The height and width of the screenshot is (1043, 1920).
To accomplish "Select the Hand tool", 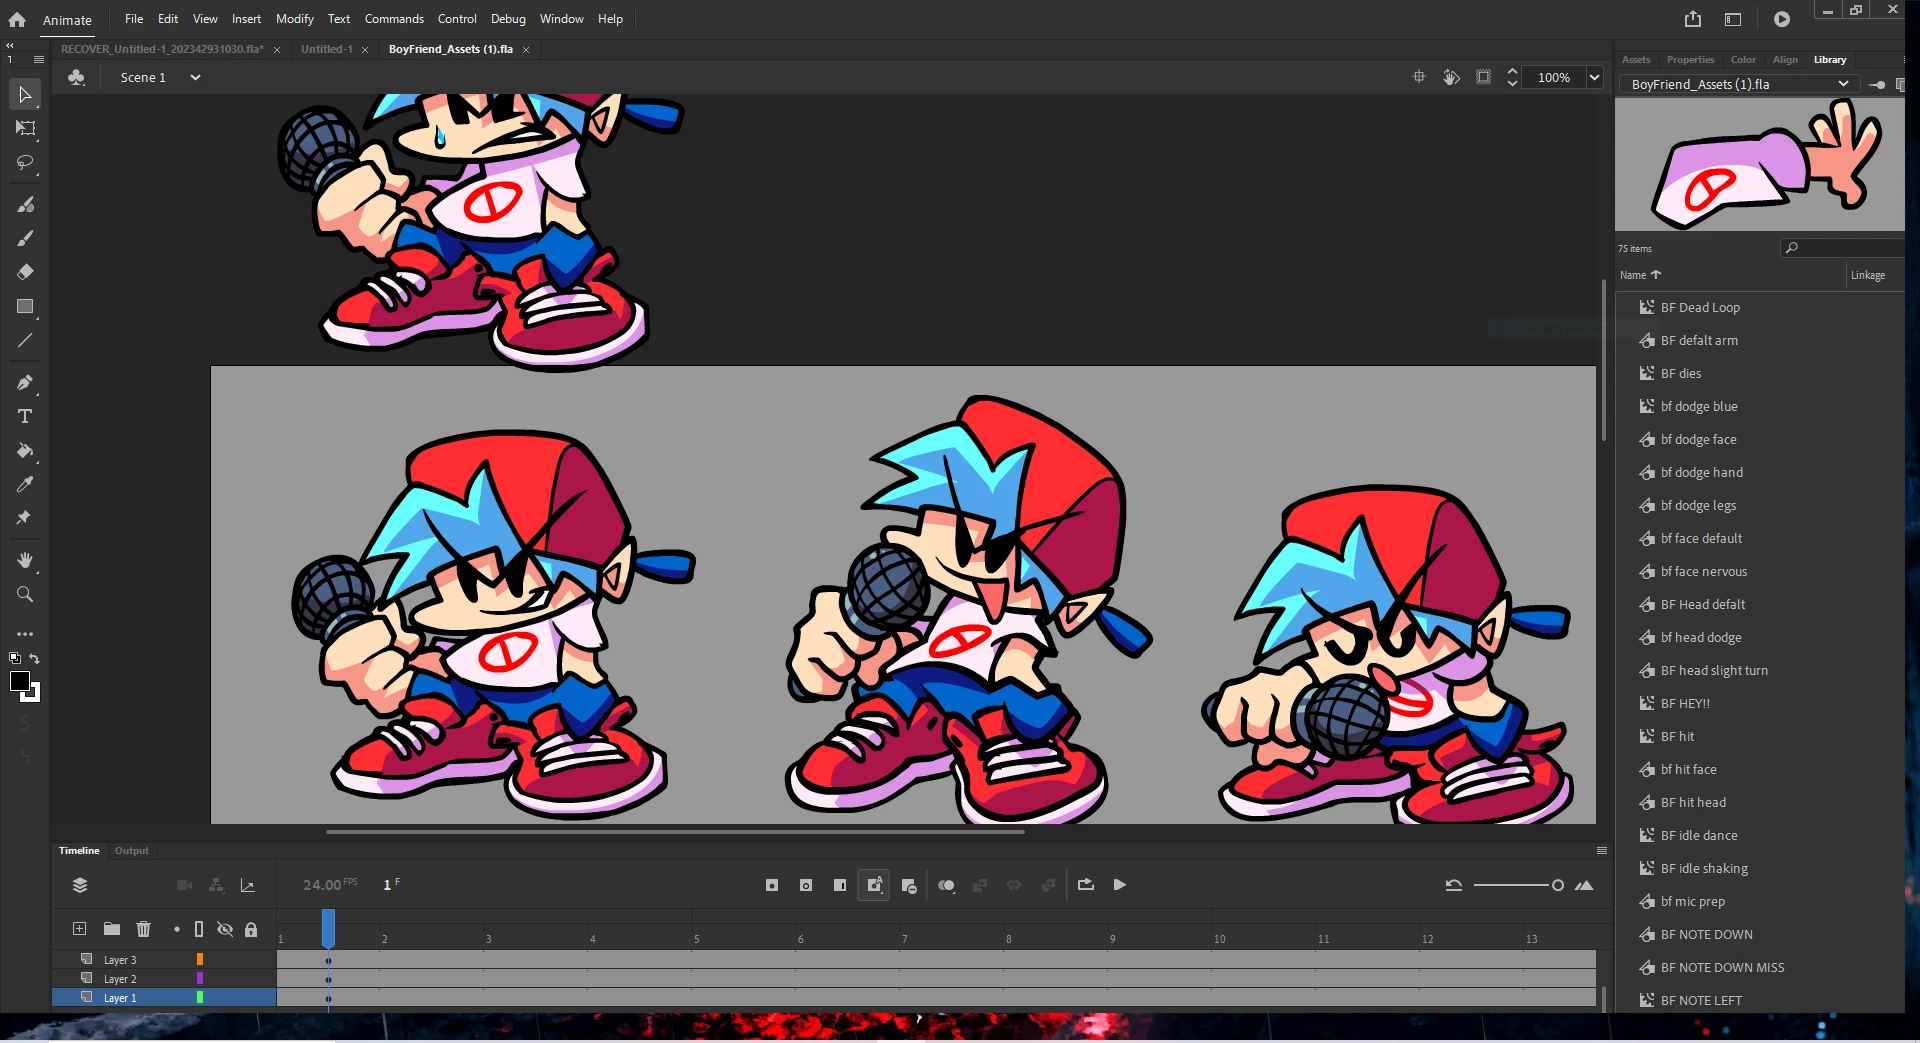I will [25, 560].
